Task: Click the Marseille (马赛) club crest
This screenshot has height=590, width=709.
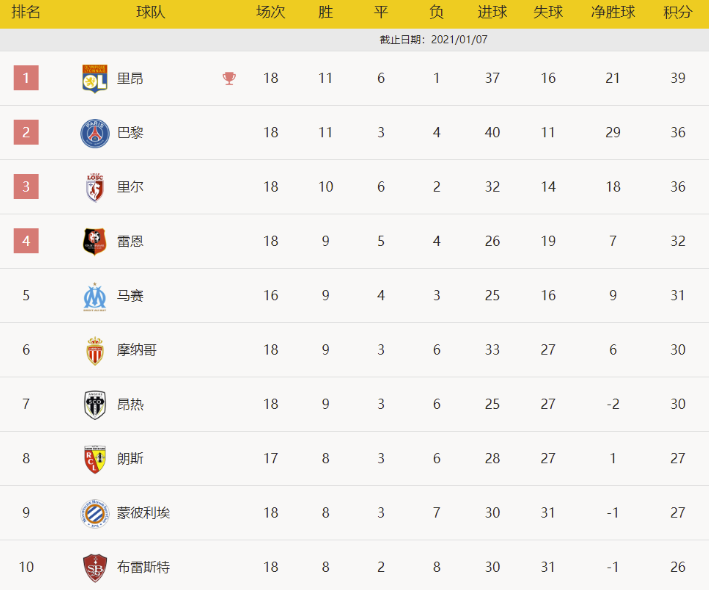Action: point(95,296)
